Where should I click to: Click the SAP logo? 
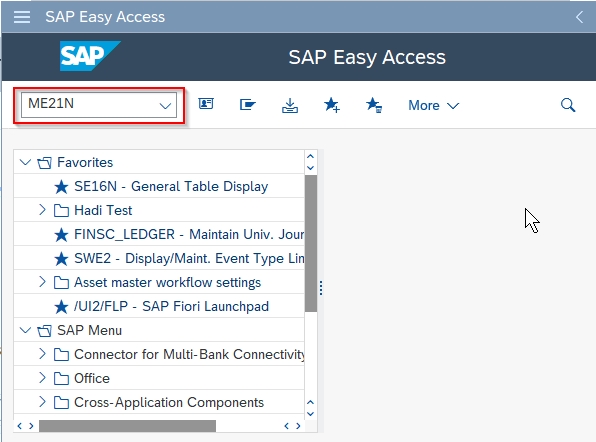90,56
